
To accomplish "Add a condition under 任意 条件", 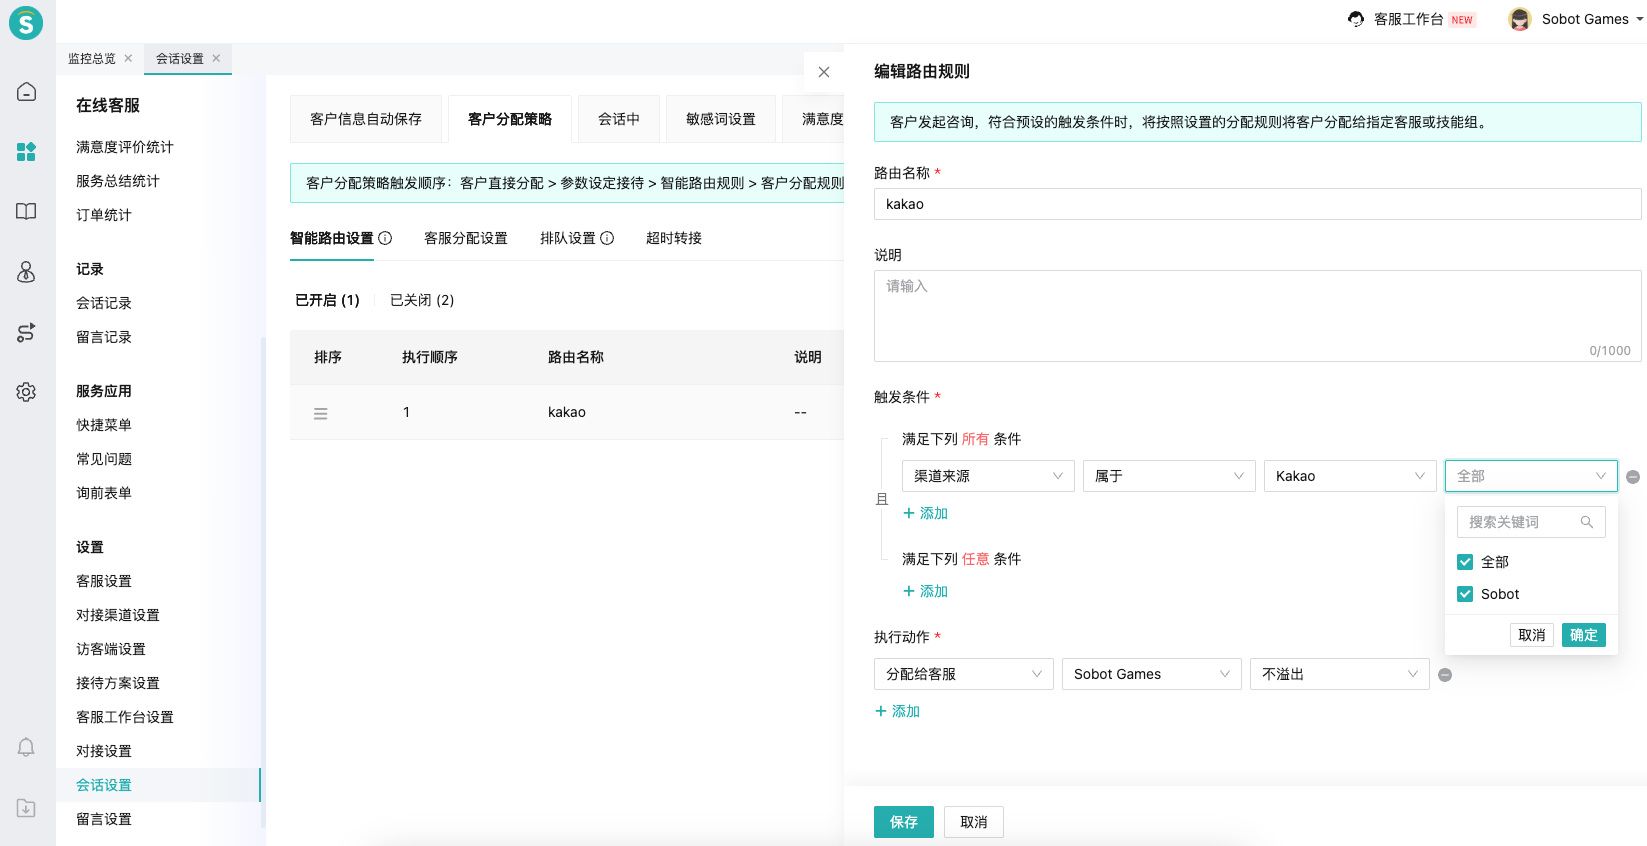I will pos(925,591).
